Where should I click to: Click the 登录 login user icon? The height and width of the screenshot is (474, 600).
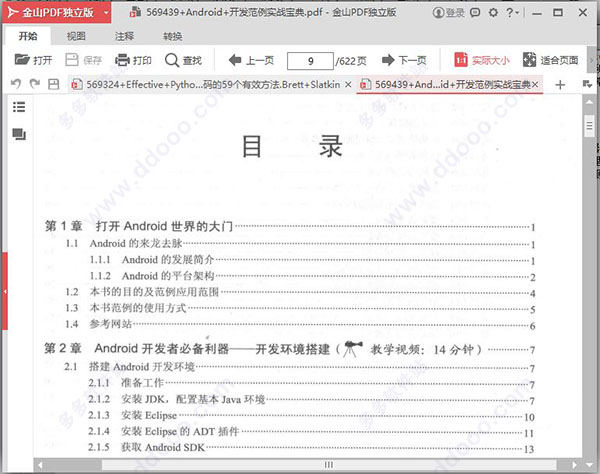[x=448, y=13]
